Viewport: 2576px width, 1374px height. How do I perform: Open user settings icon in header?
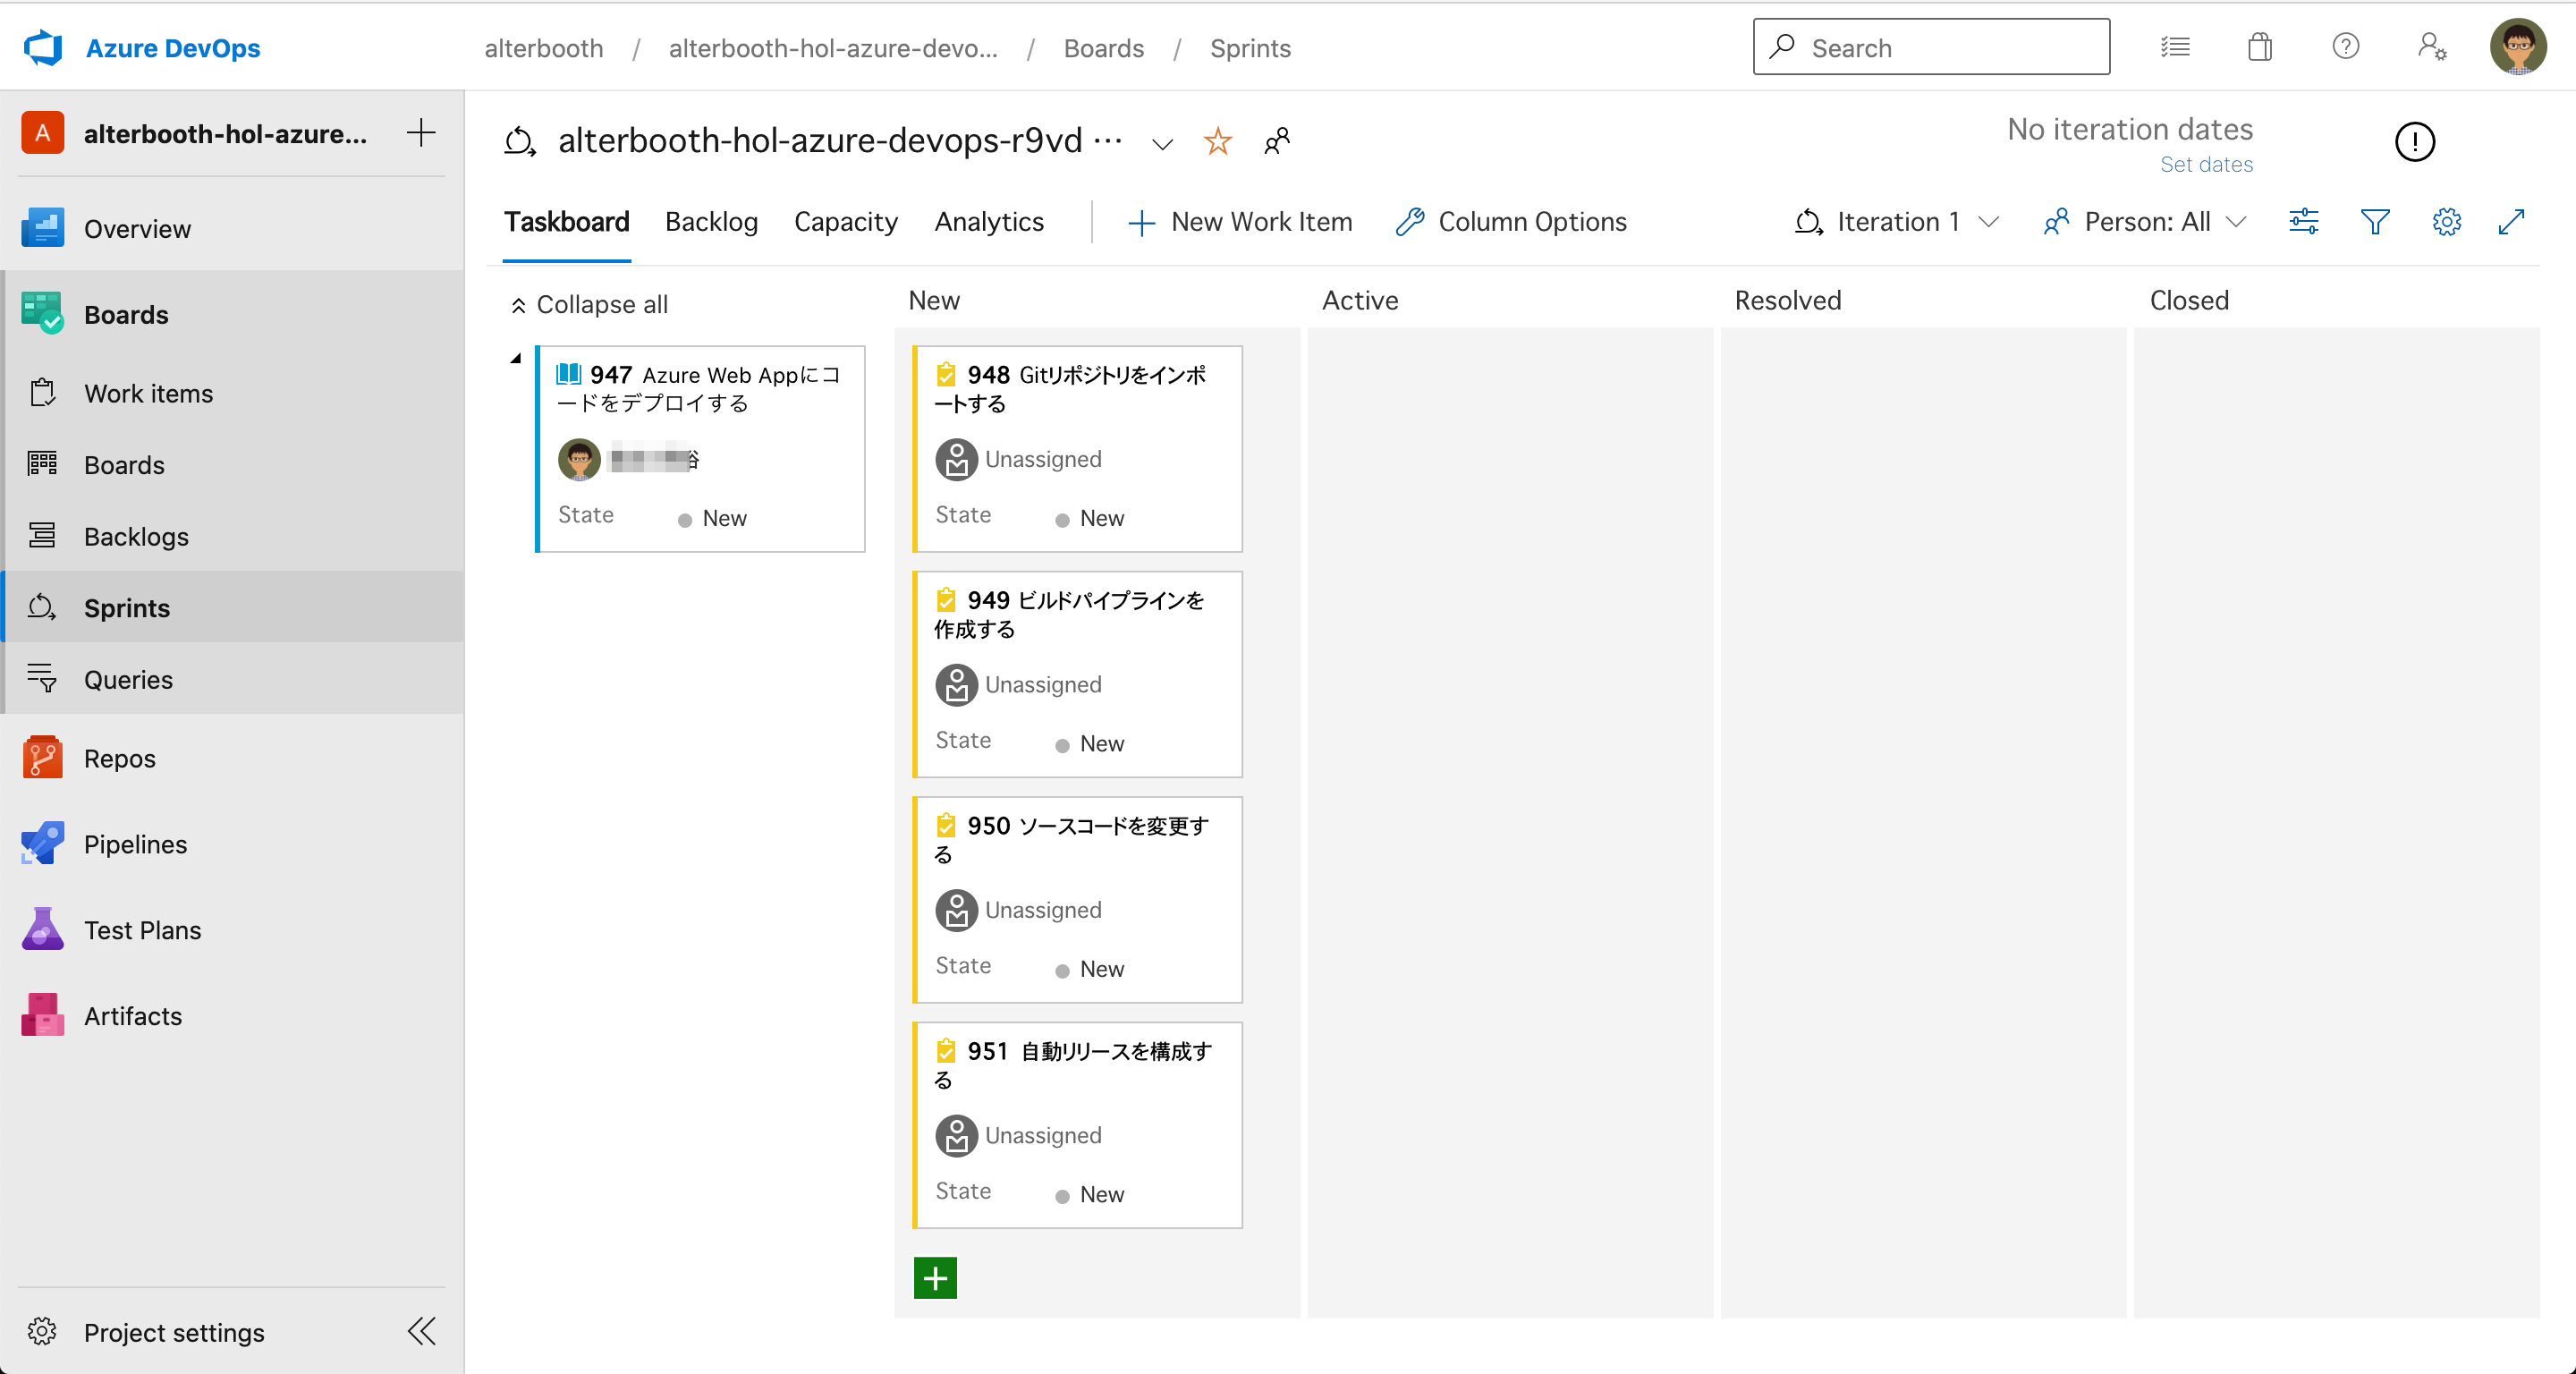click(x=2431, y=47)
